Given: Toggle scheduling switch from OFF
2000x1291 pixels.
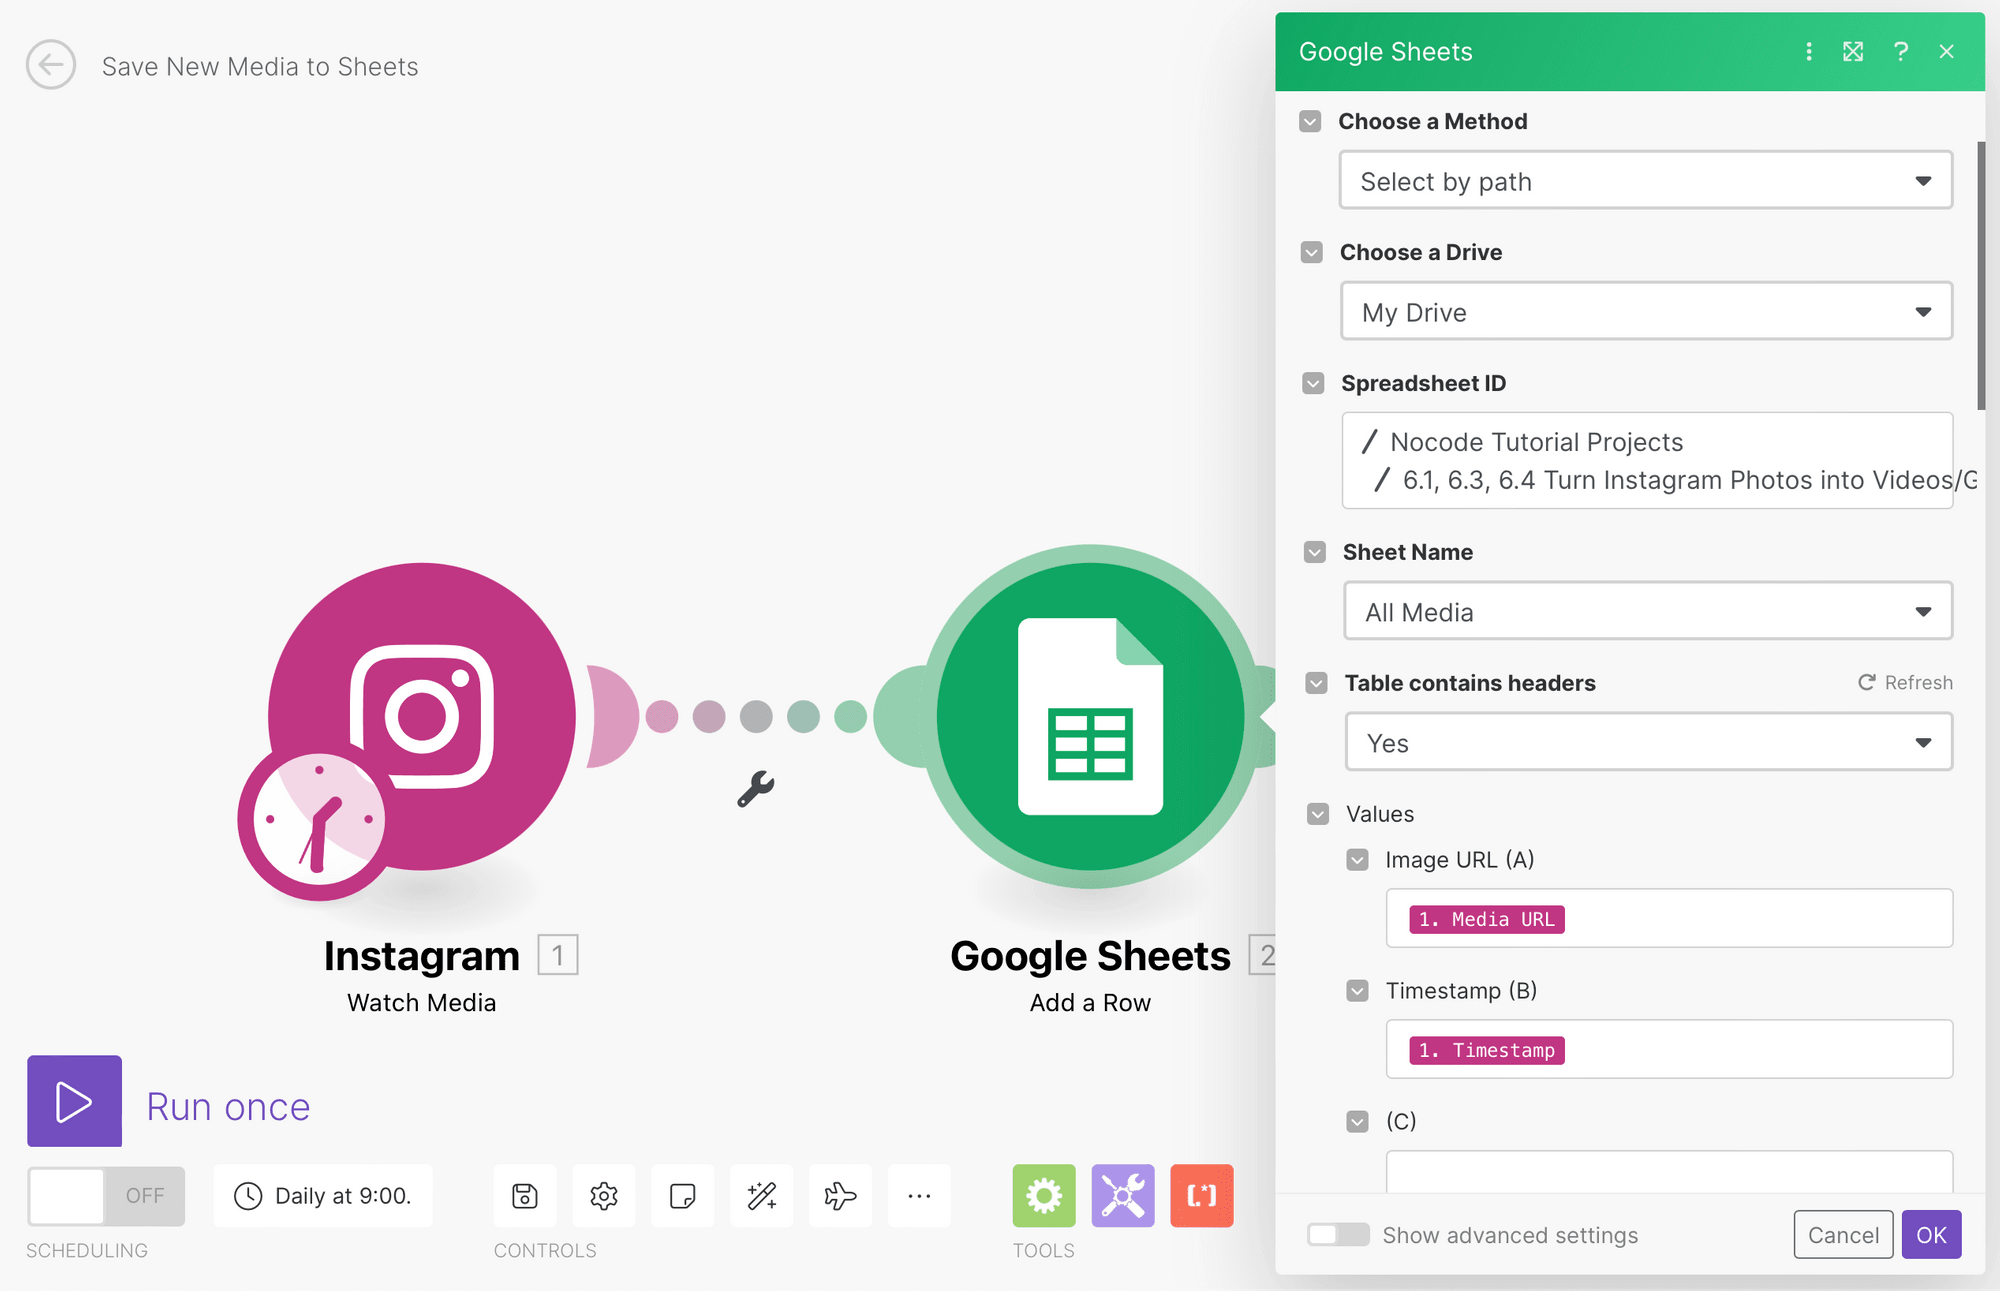Looking at the screenshot, I should (x=106, y=1196).
